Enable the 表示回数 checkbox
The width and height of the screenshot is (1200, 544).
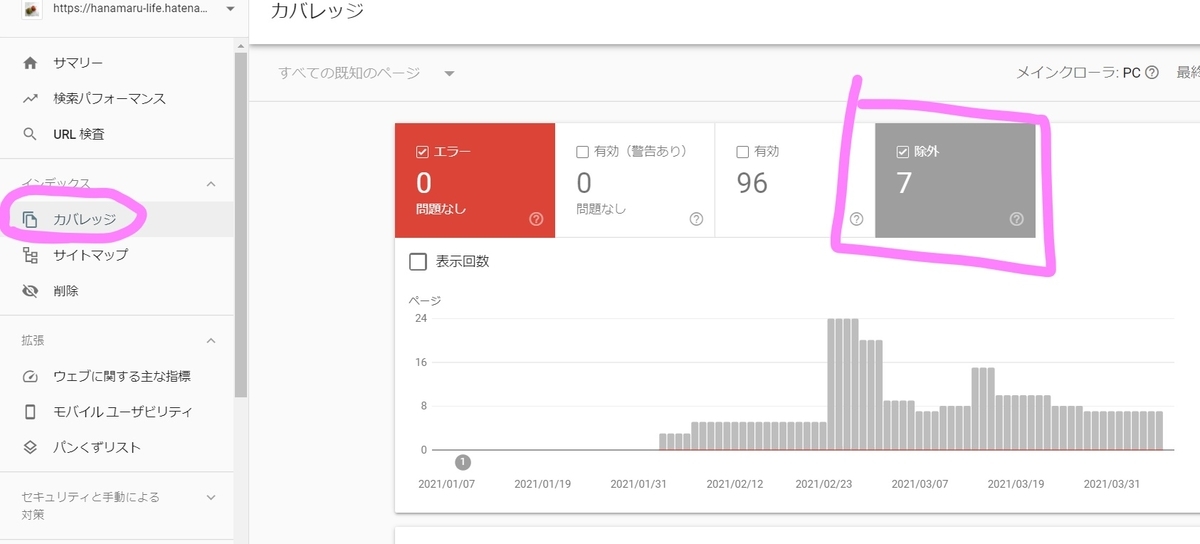pos(419,262)
